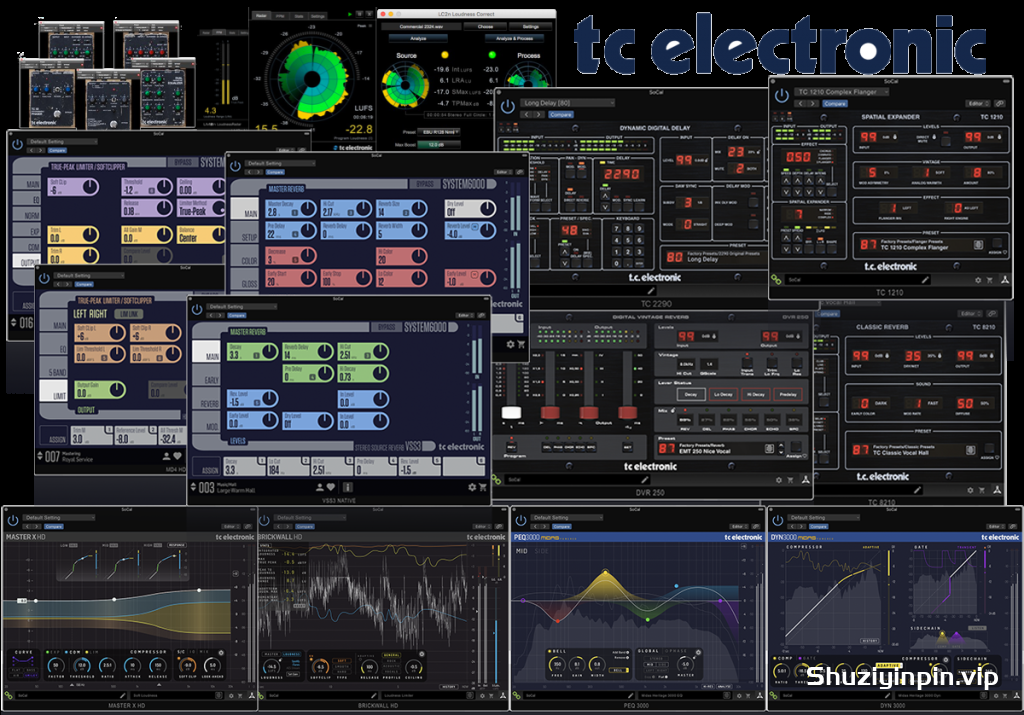The image size is (1024, 715).
Task: Click favorite heart icon in VSS3 preset bar
Action: tap(331, 487)
